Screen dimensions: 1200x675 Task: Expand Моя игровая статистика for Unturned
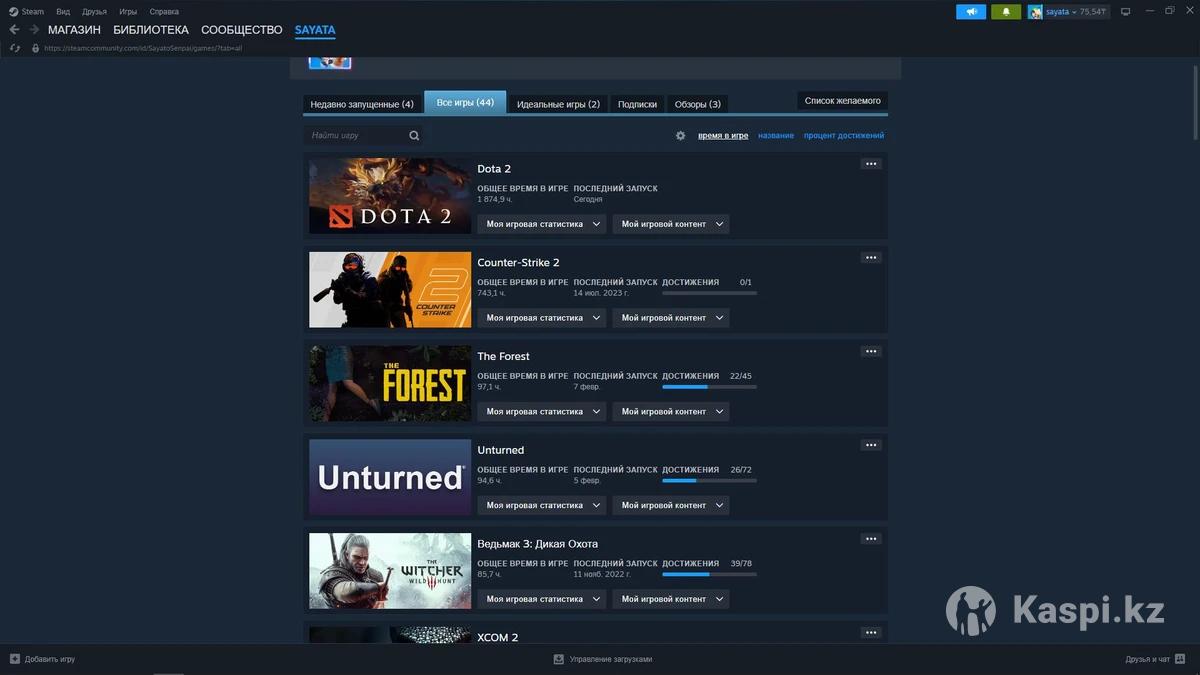[542, 505]
